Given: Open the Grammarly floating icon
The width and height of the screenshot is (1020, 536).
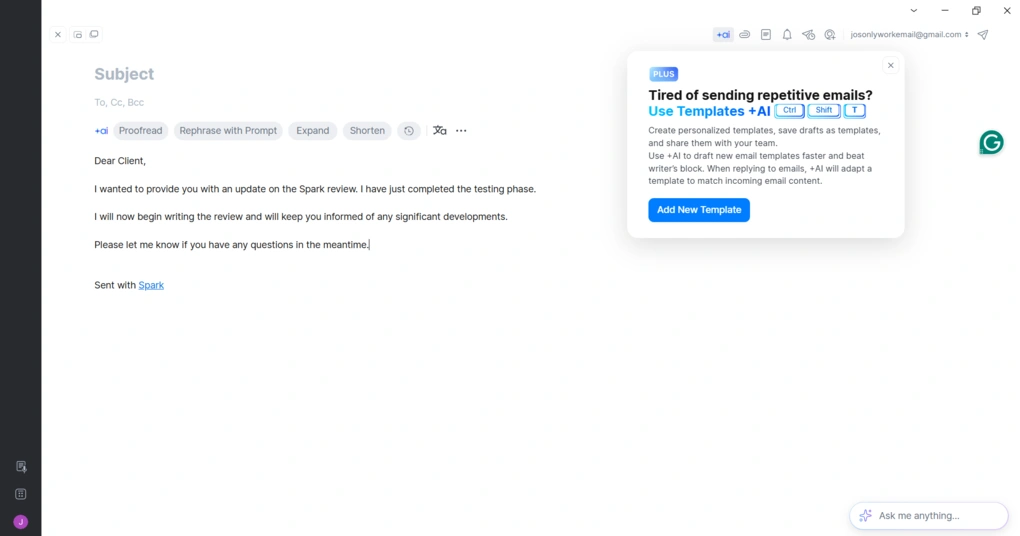Looking at the screenshot, I should point(991,142).
